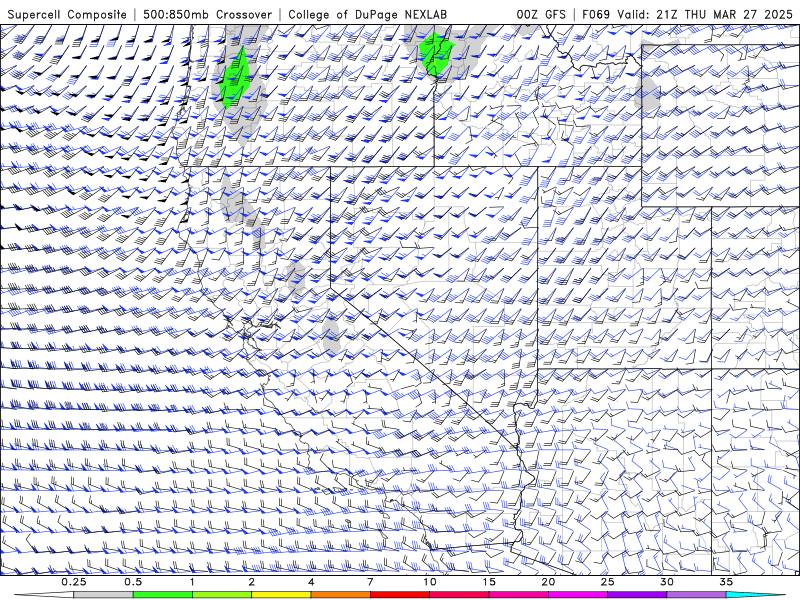Click the '21Z THU MAR 27 2025' valid time
The image size is (800, 600).
(724, 14)
